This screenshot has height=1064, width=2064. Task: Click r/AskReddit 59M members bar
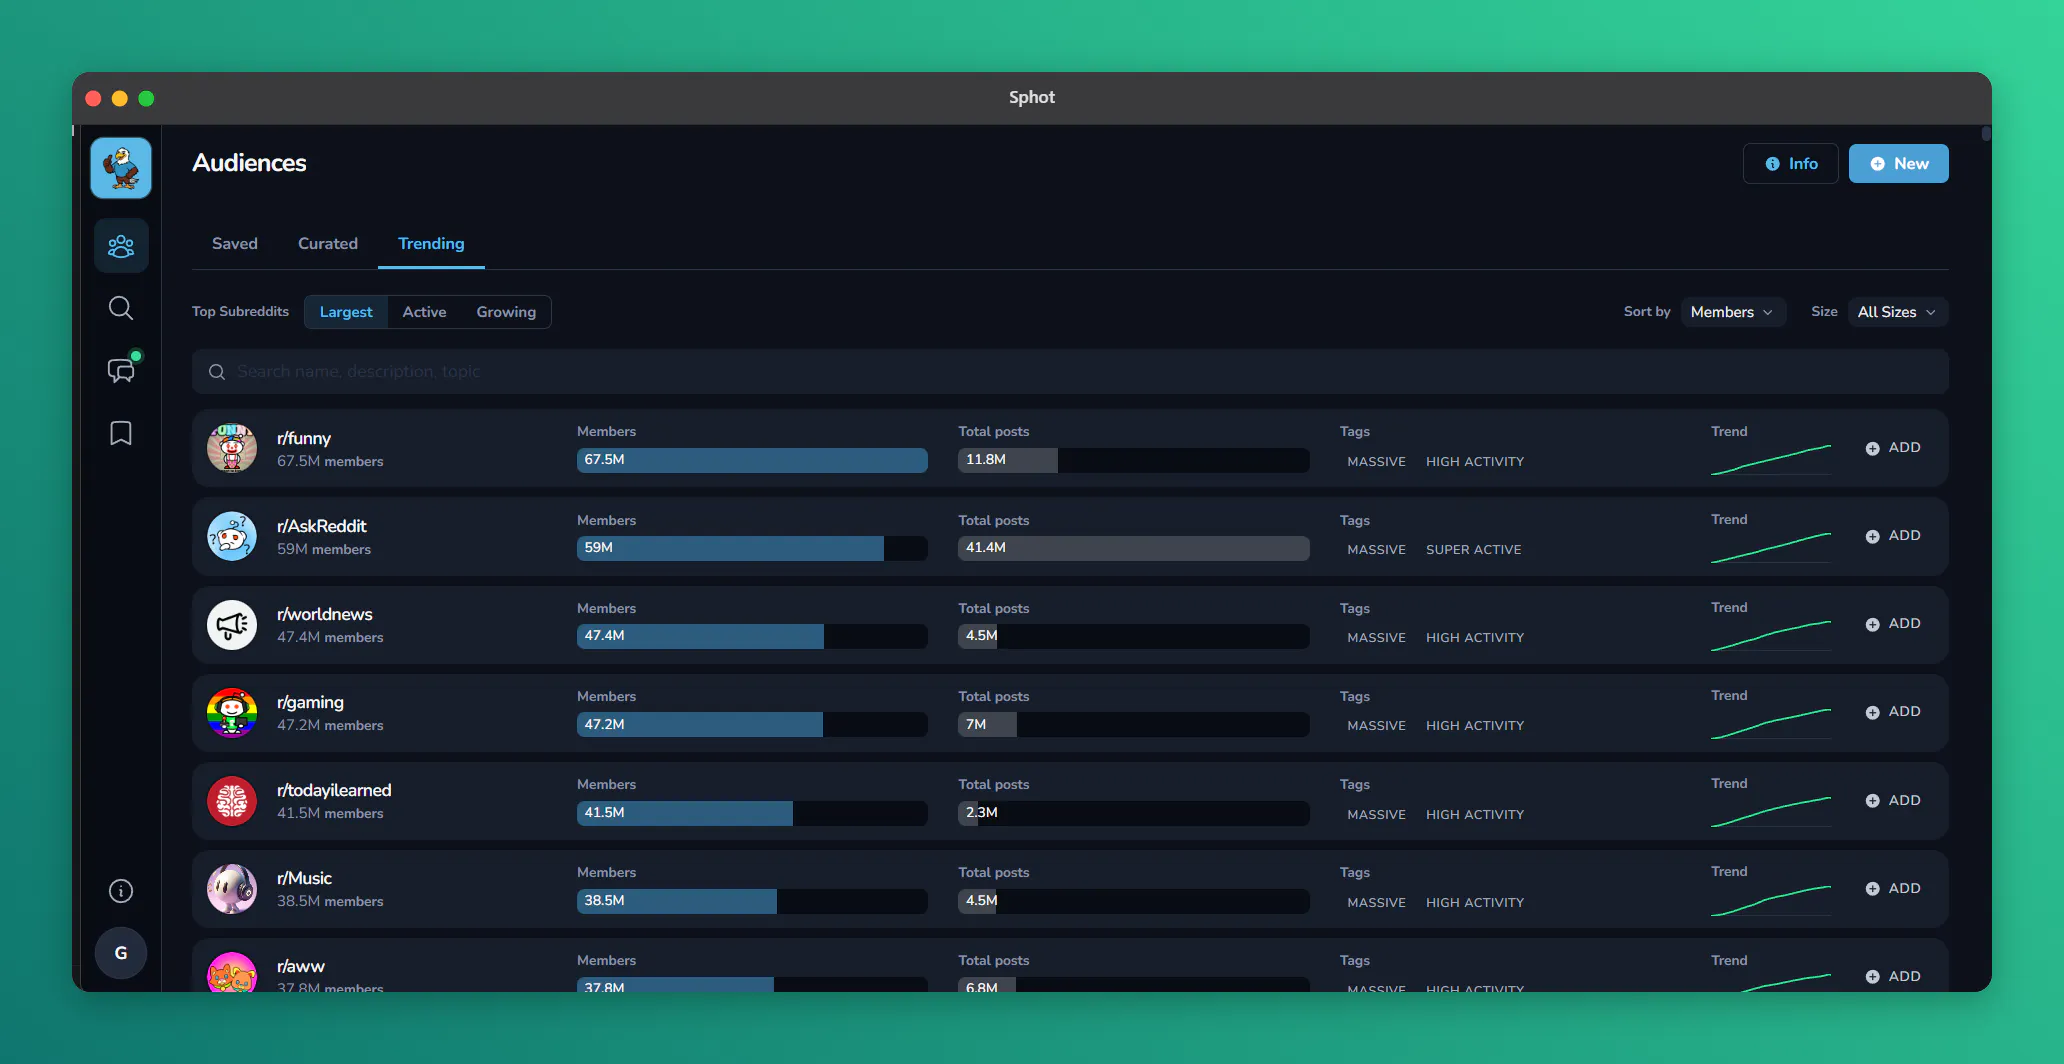pyautogui.click(x=752, y=548)
